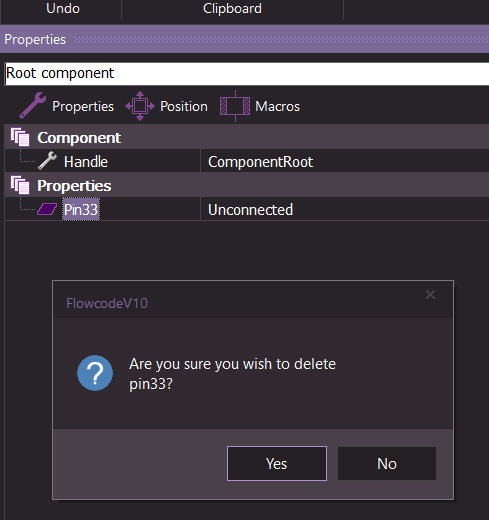Click the Handle wrench icon
The height and width of the screenshot is (520, 489).
47,161
